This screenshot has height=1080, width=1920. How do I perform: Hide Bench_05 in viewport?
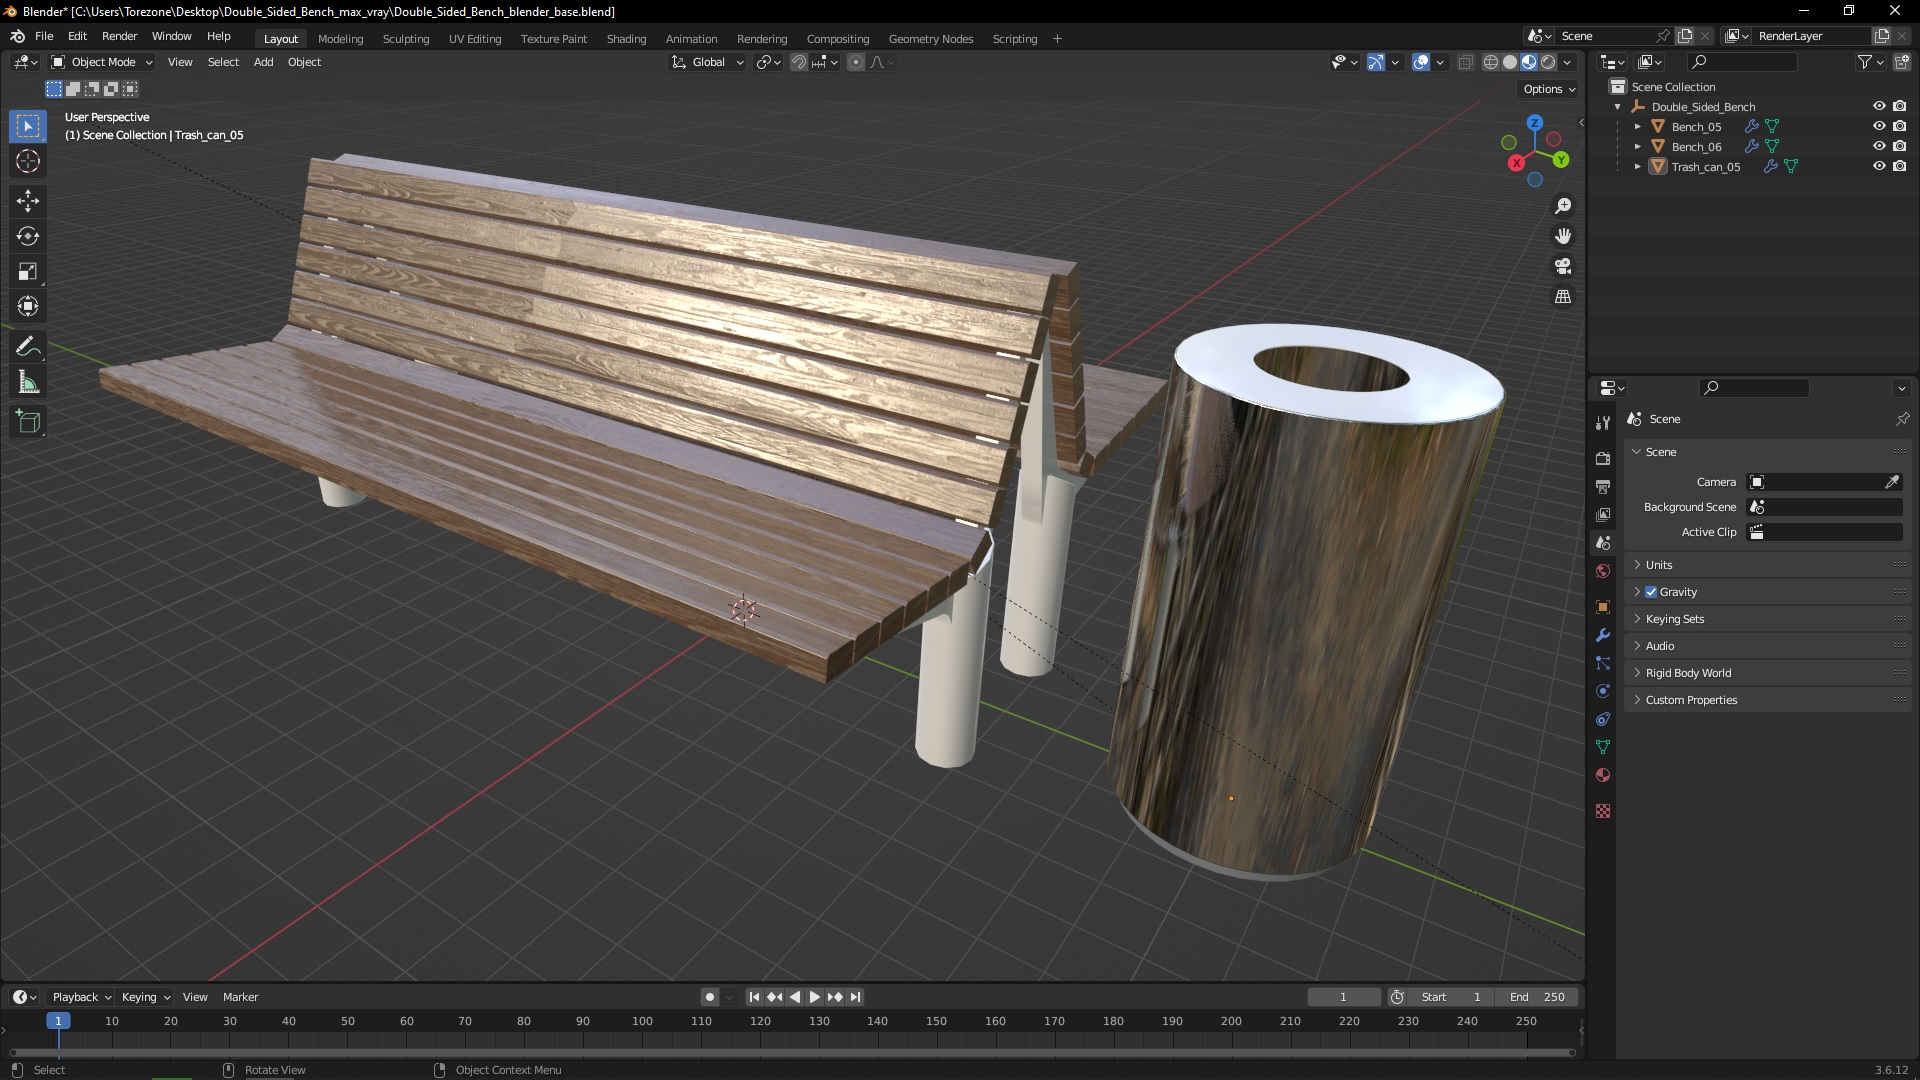tap(1879, 126)
